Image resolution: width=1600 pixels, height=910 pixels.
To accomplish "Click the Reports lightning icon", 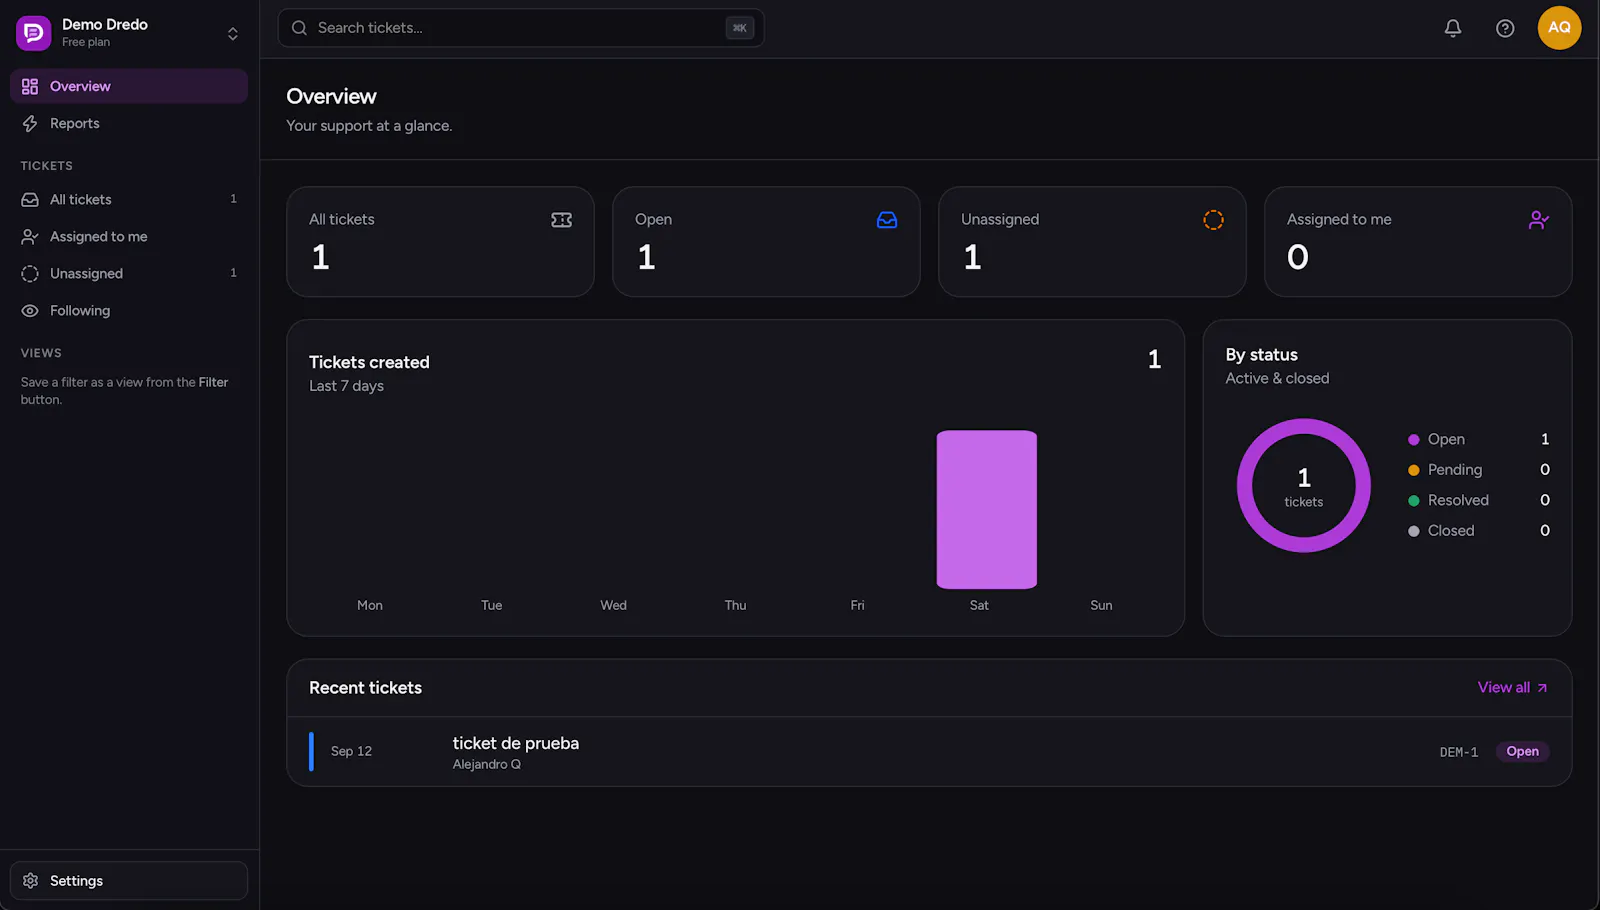I will click(x=30, y=123).
